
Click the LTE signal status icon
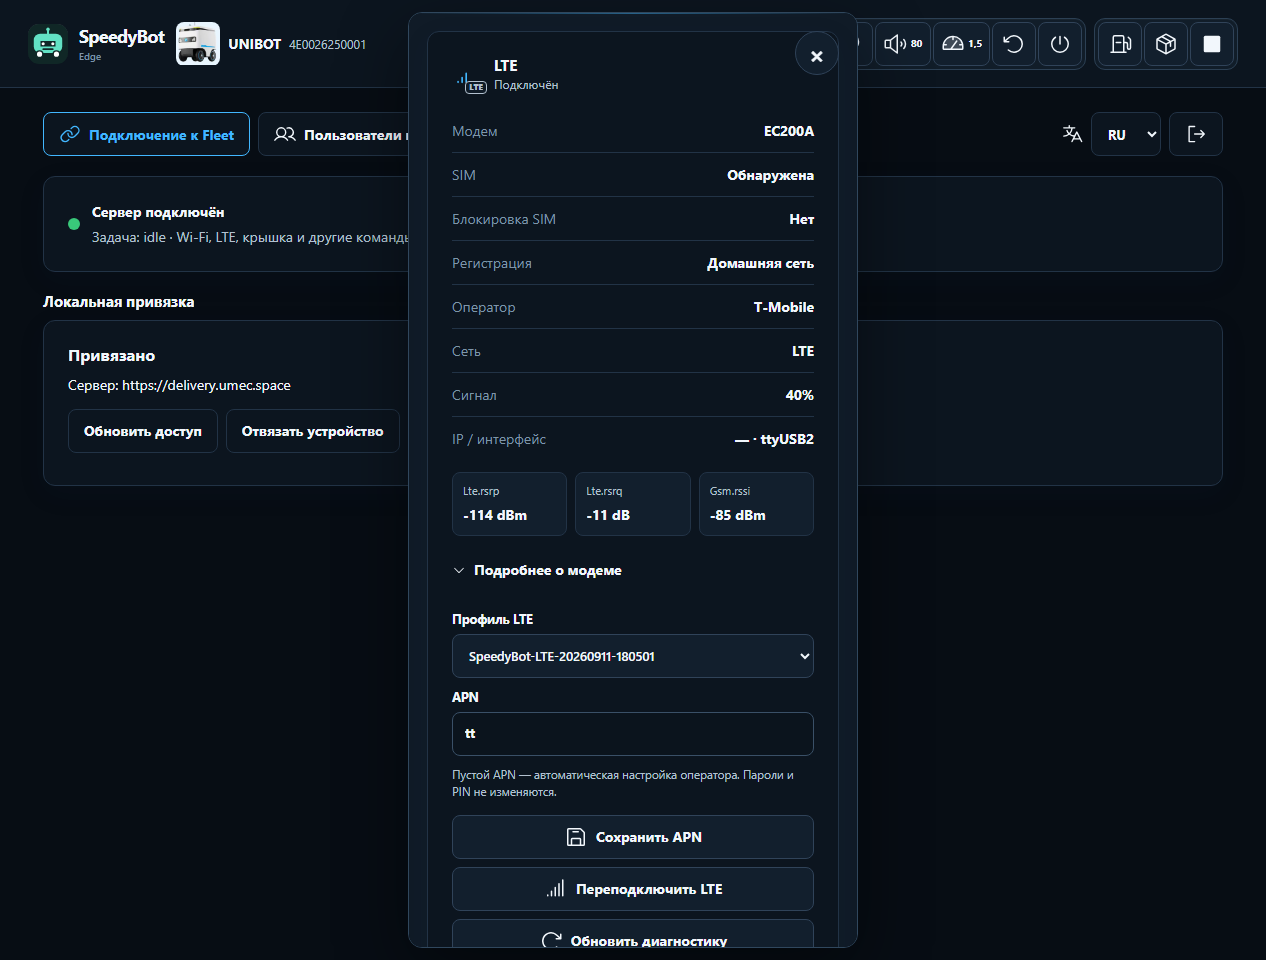tap(471, 82)
